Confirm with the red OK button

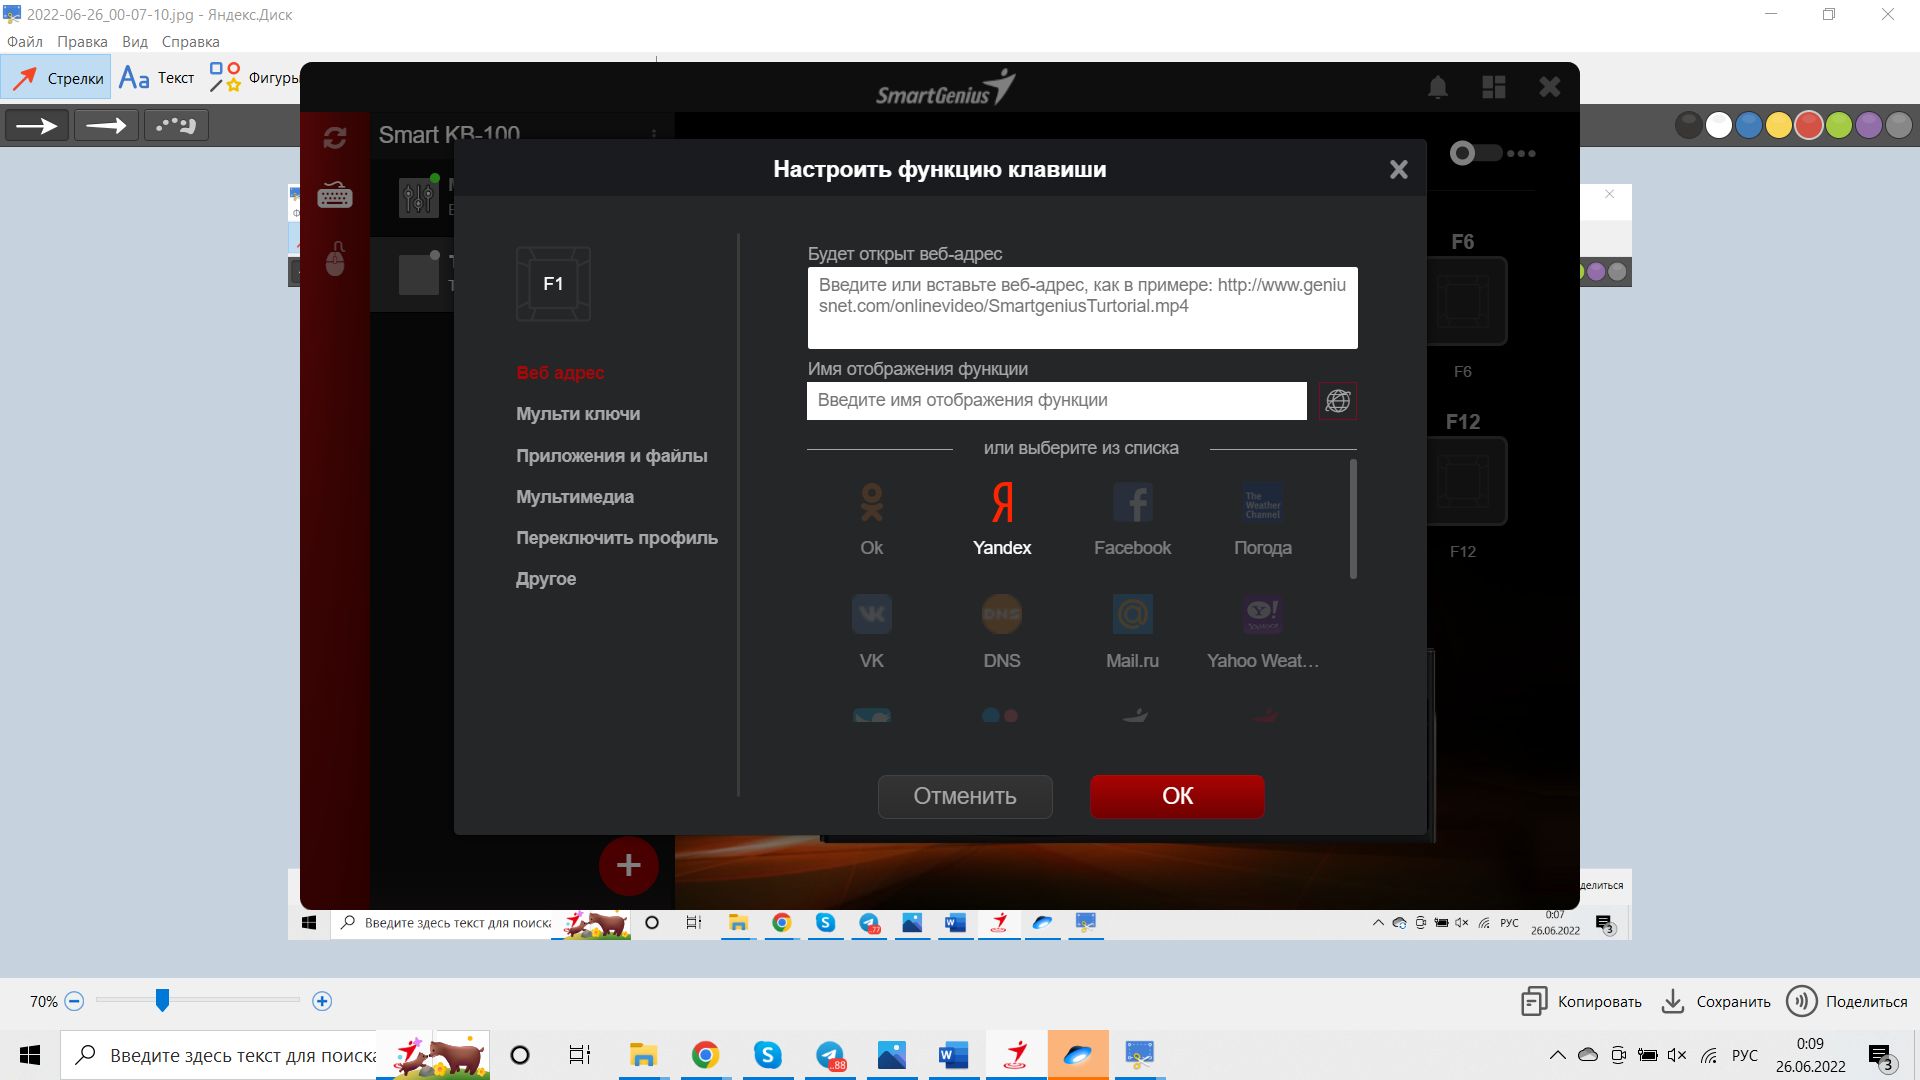(1177, 796)
